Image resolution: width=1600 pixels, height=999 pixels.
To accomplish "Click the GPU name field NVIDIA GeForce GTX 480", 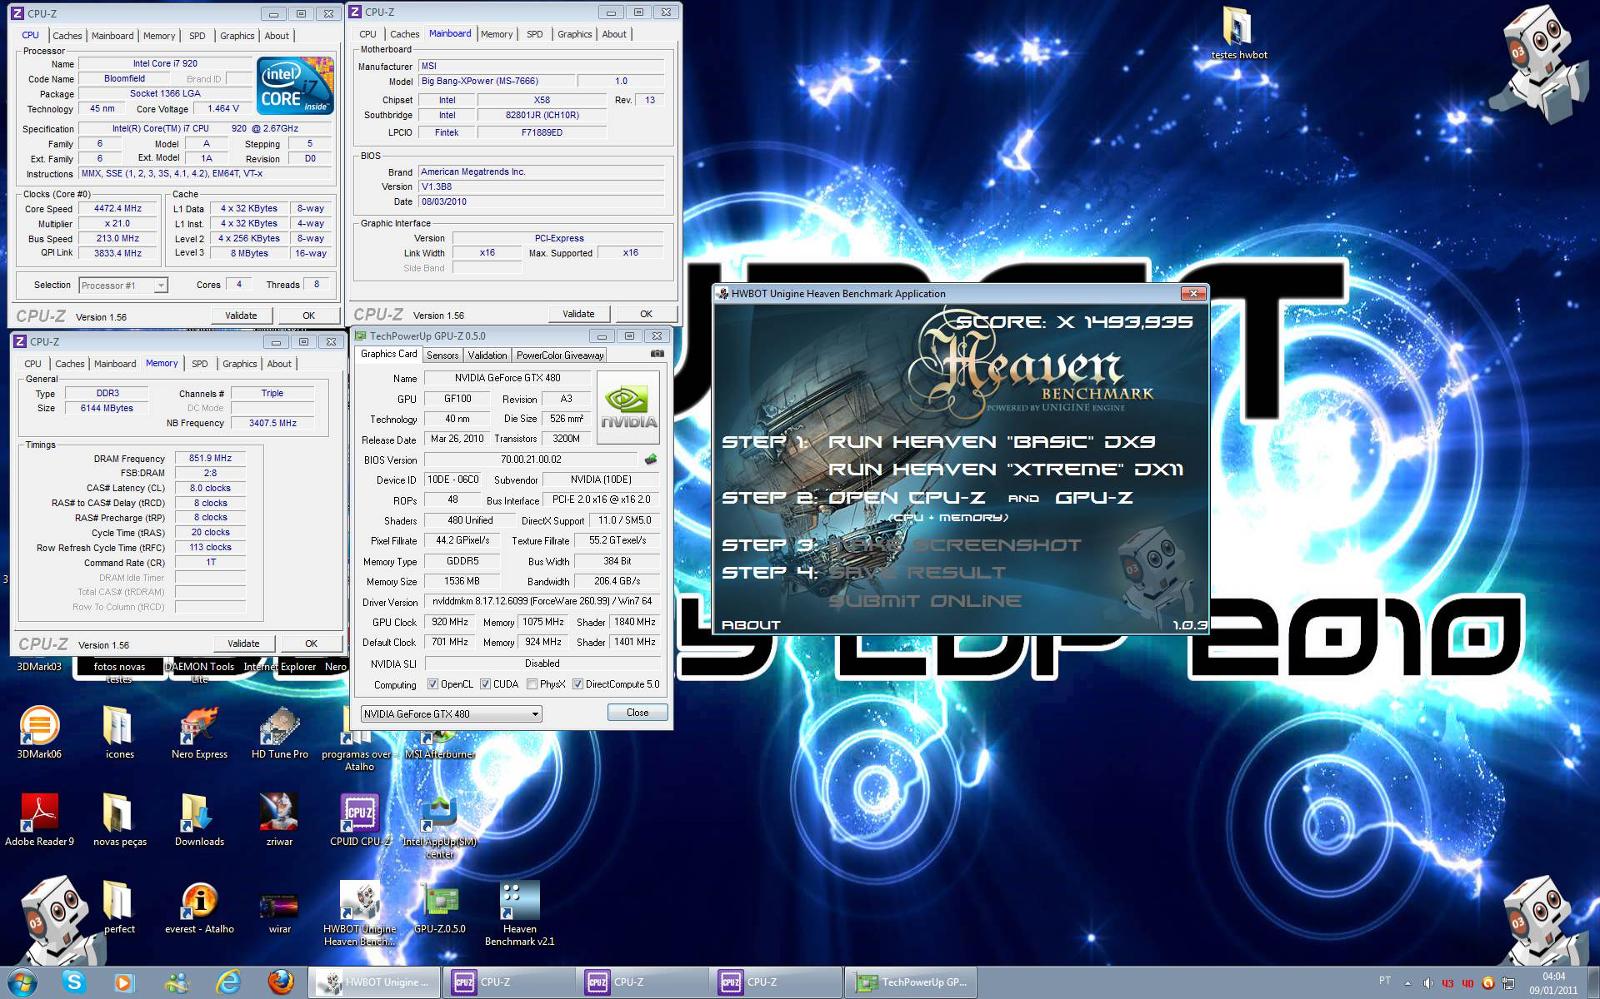I will 507,378.
